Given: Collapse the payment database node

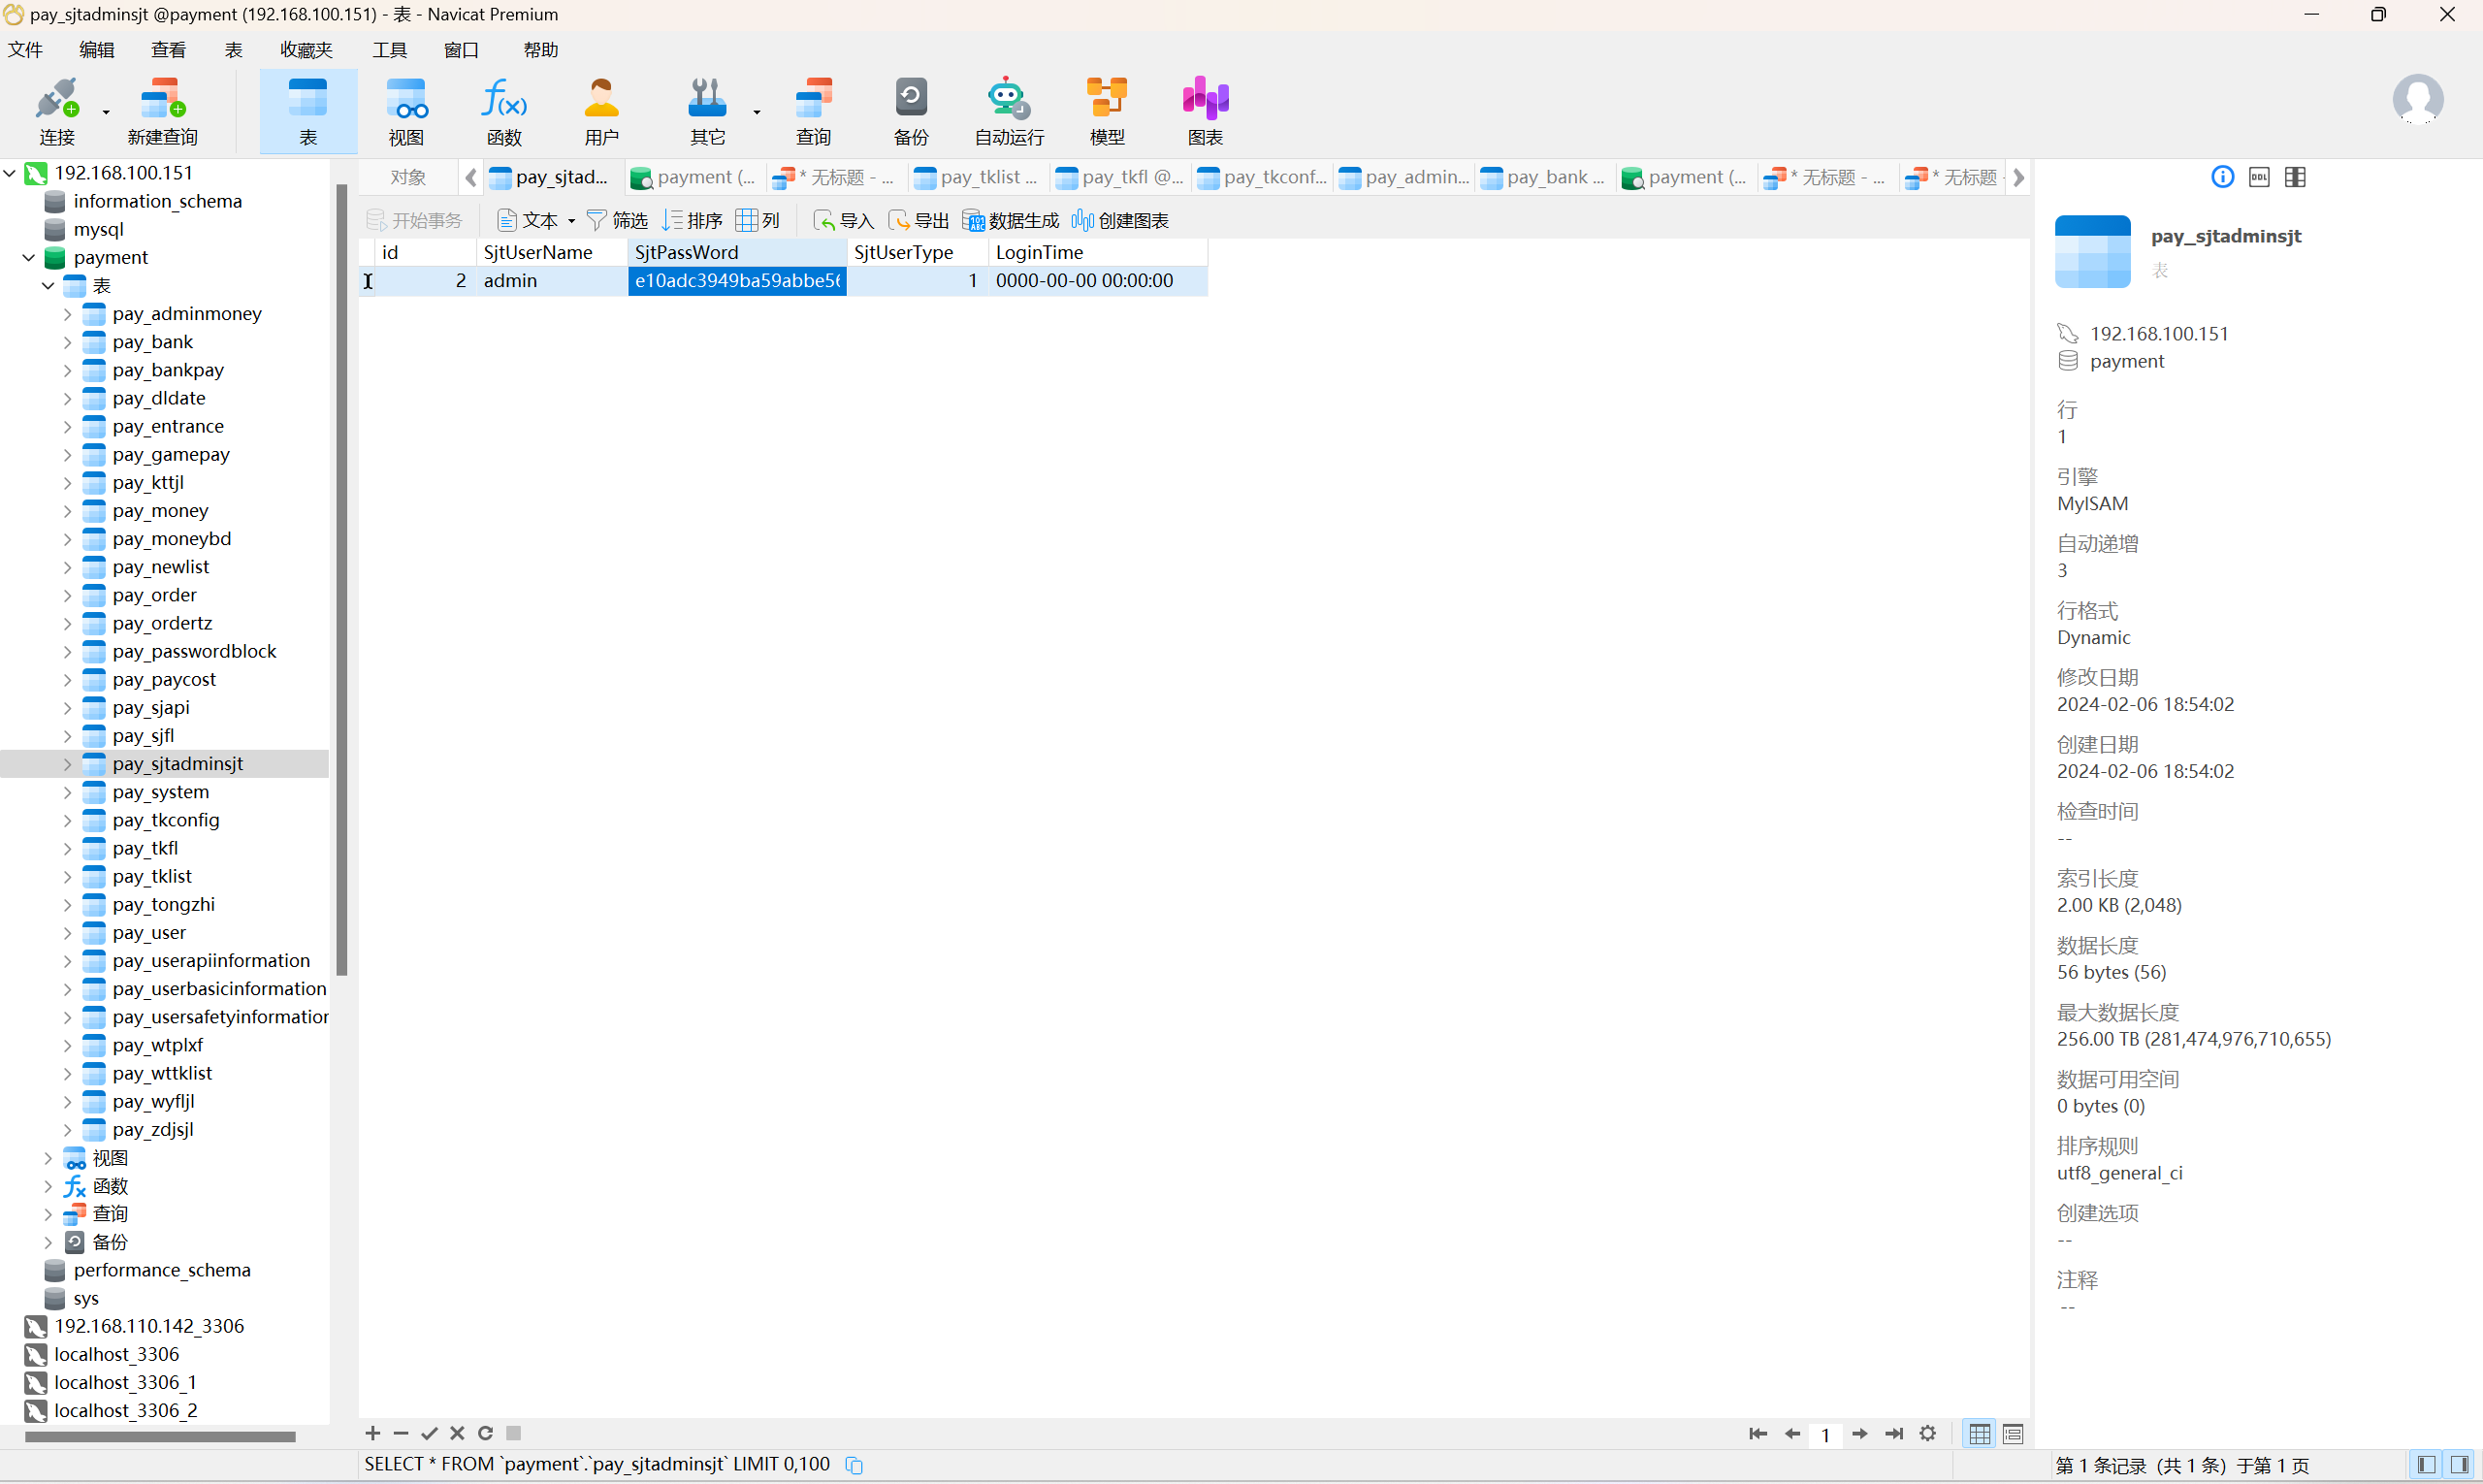Looking at the screenshot, I should (29, 257).
